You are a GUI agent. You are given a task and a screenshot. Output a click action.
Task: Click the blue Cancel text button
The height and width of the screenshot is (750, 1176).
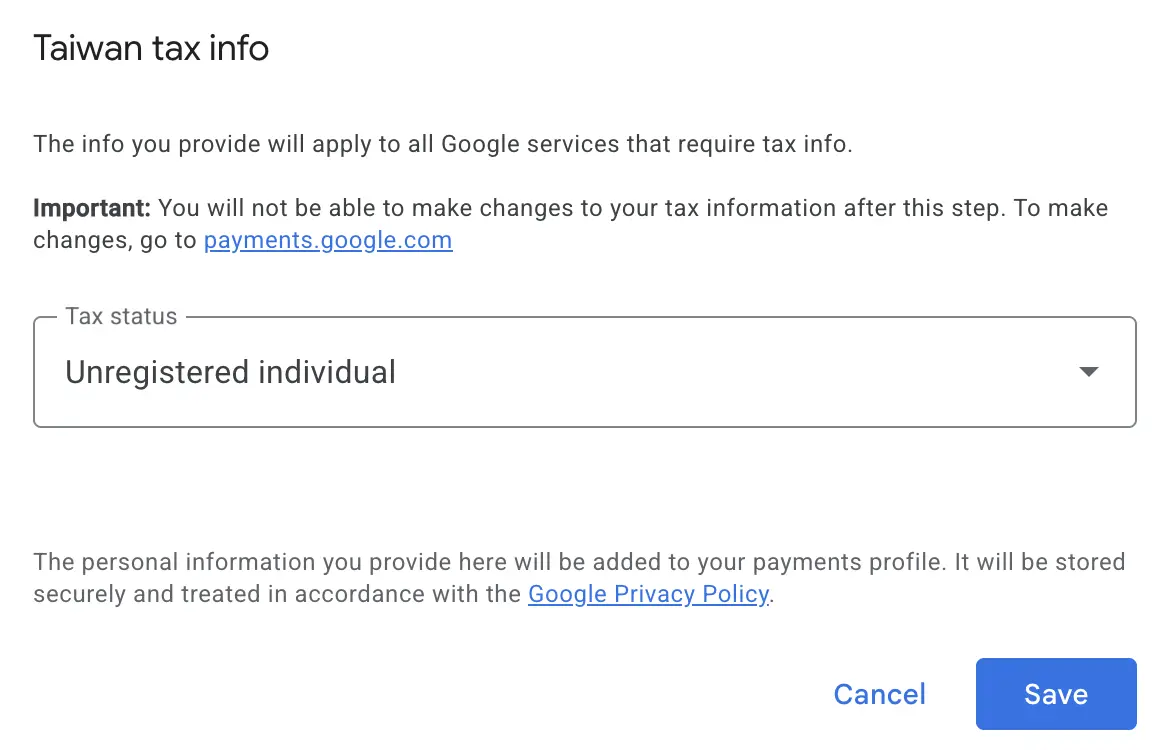(880, 694)
